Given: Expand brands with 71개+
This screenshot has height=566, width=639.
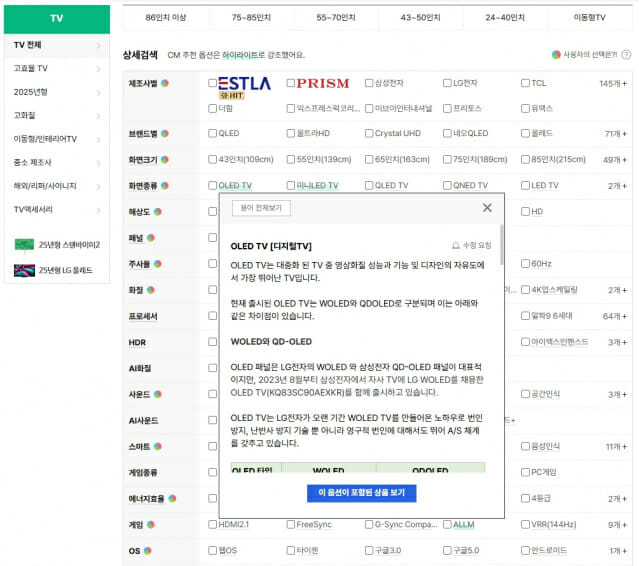Looking at the screenshot, I should [x=616, y=134].
